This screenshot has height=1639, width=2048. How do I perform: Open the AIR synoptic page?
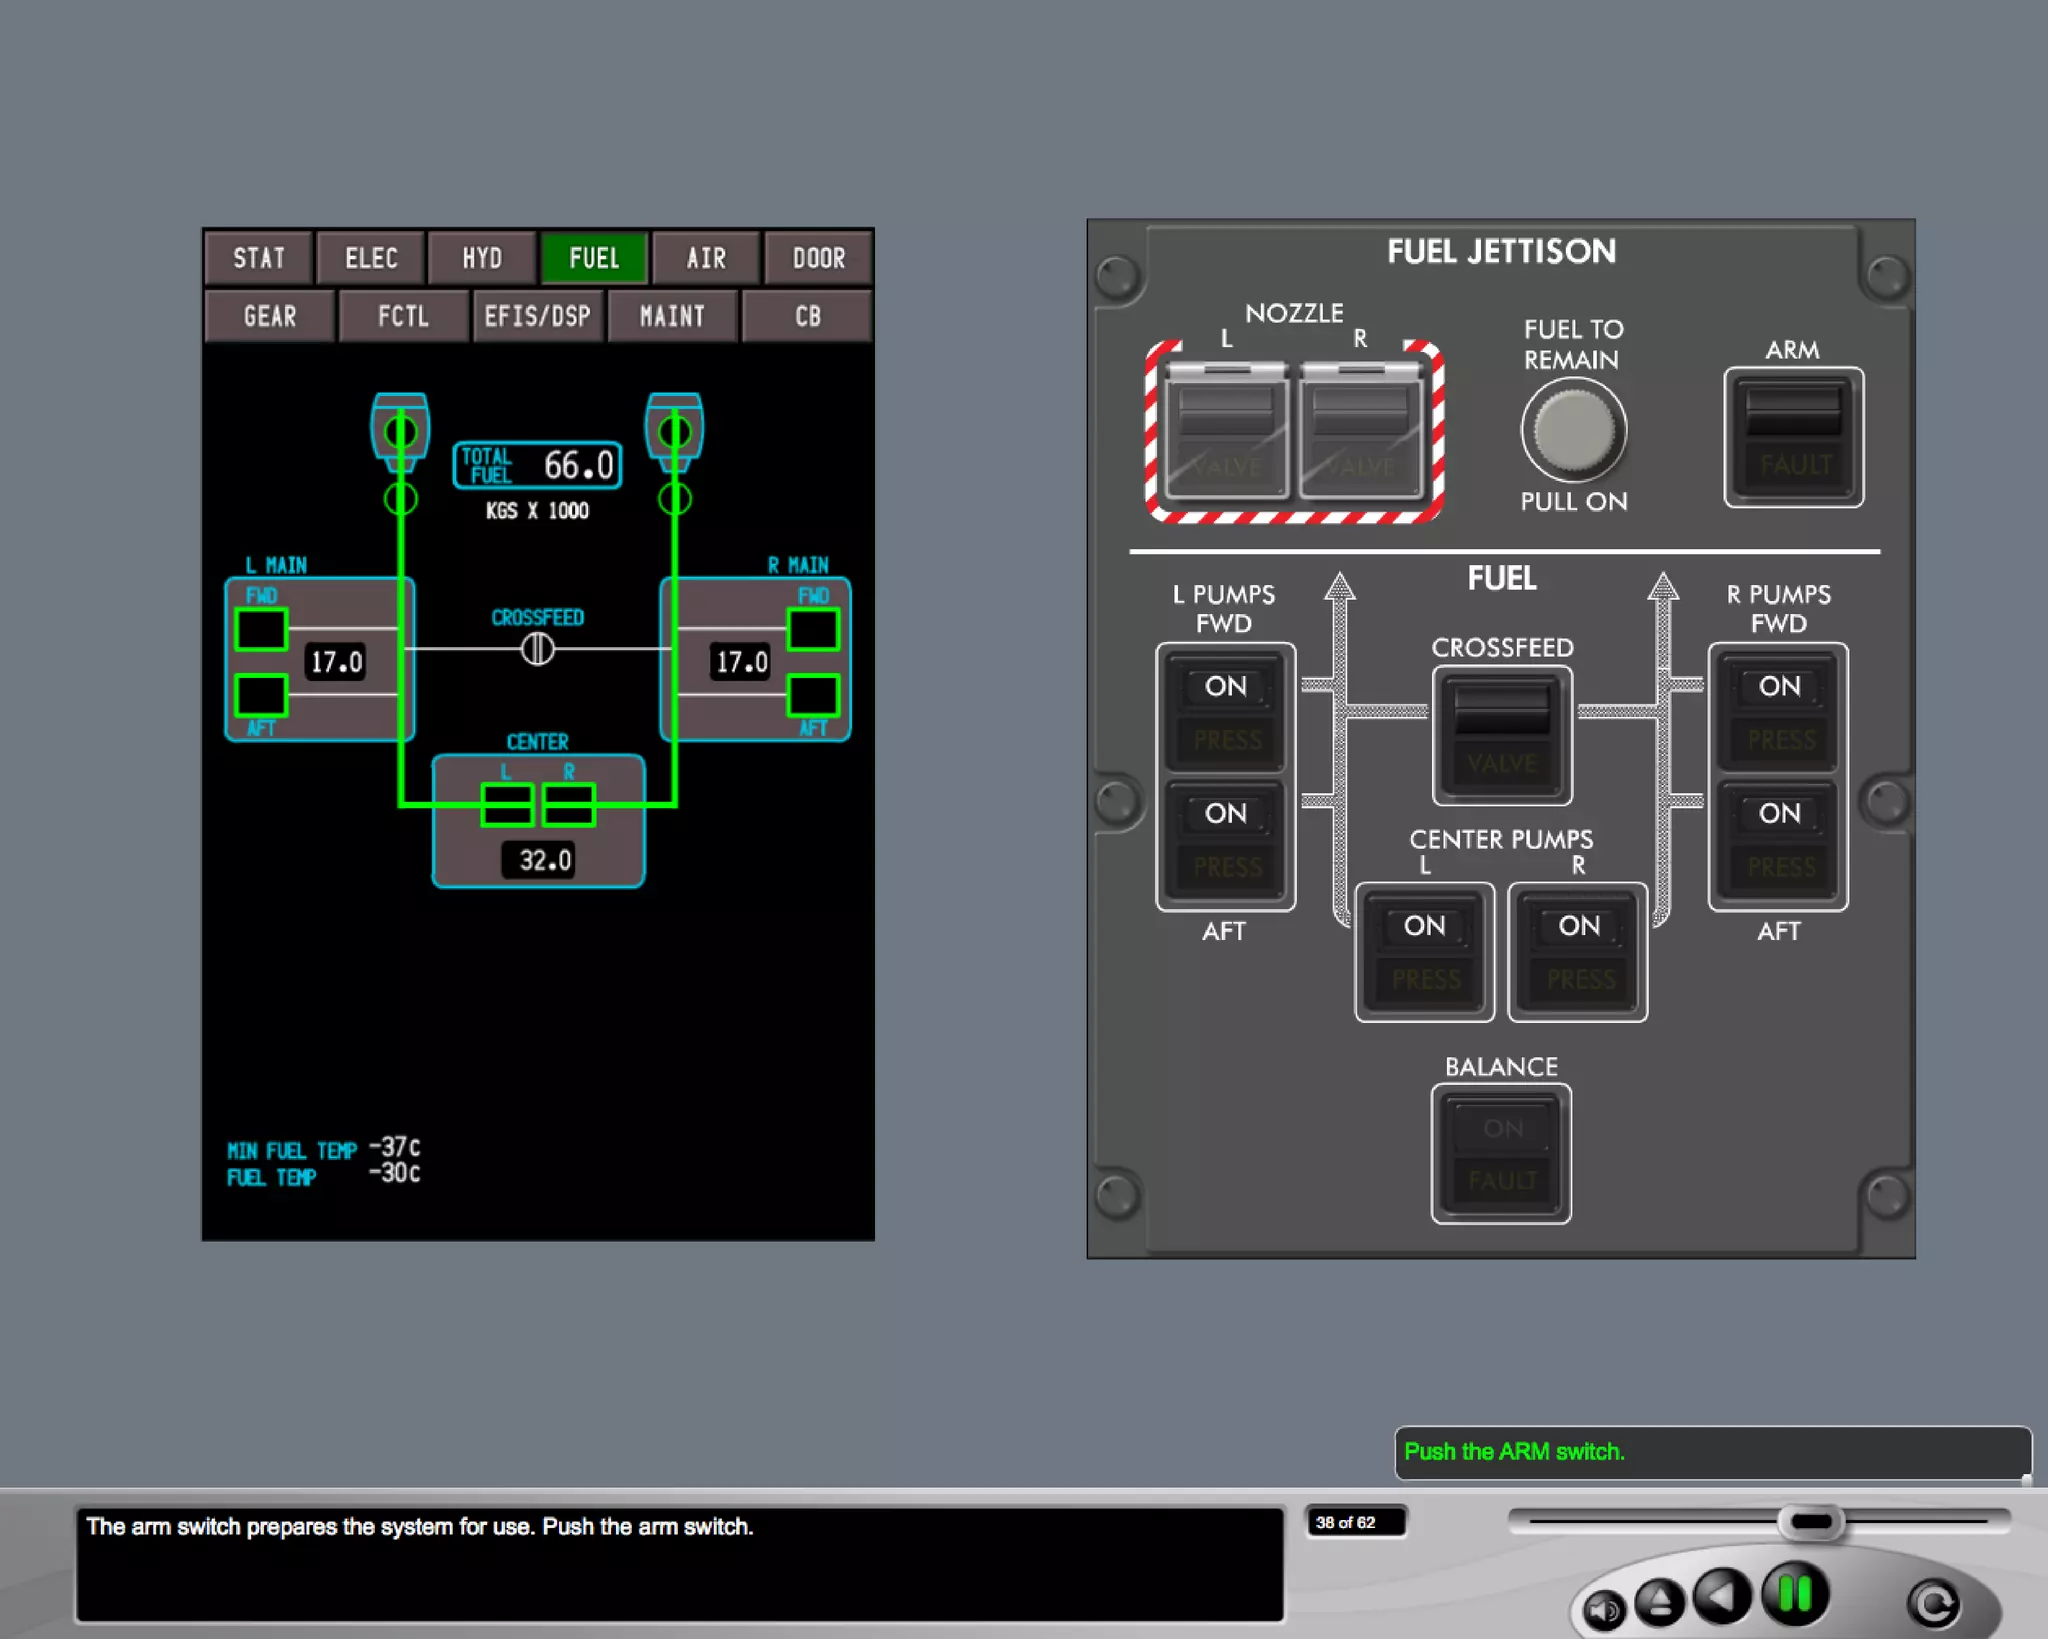click(707, 259)
